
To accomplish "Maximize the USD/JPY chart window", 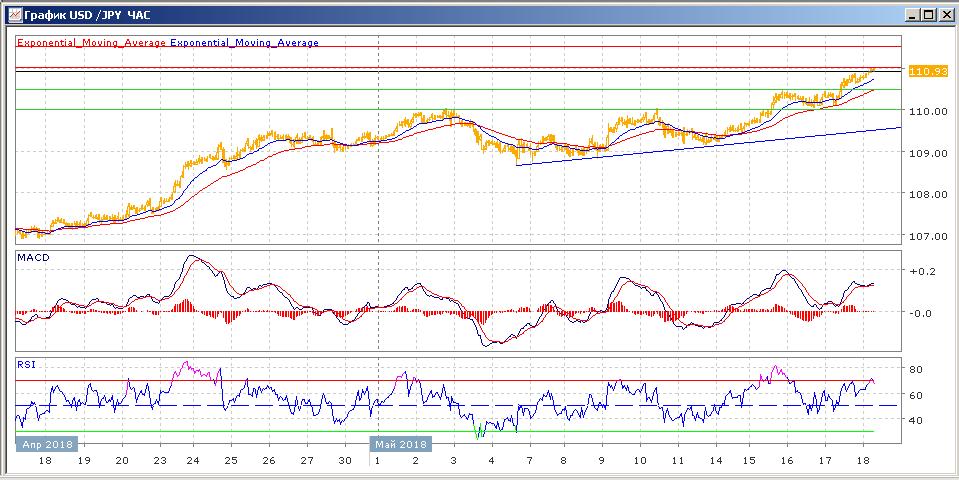I will 929,15.
